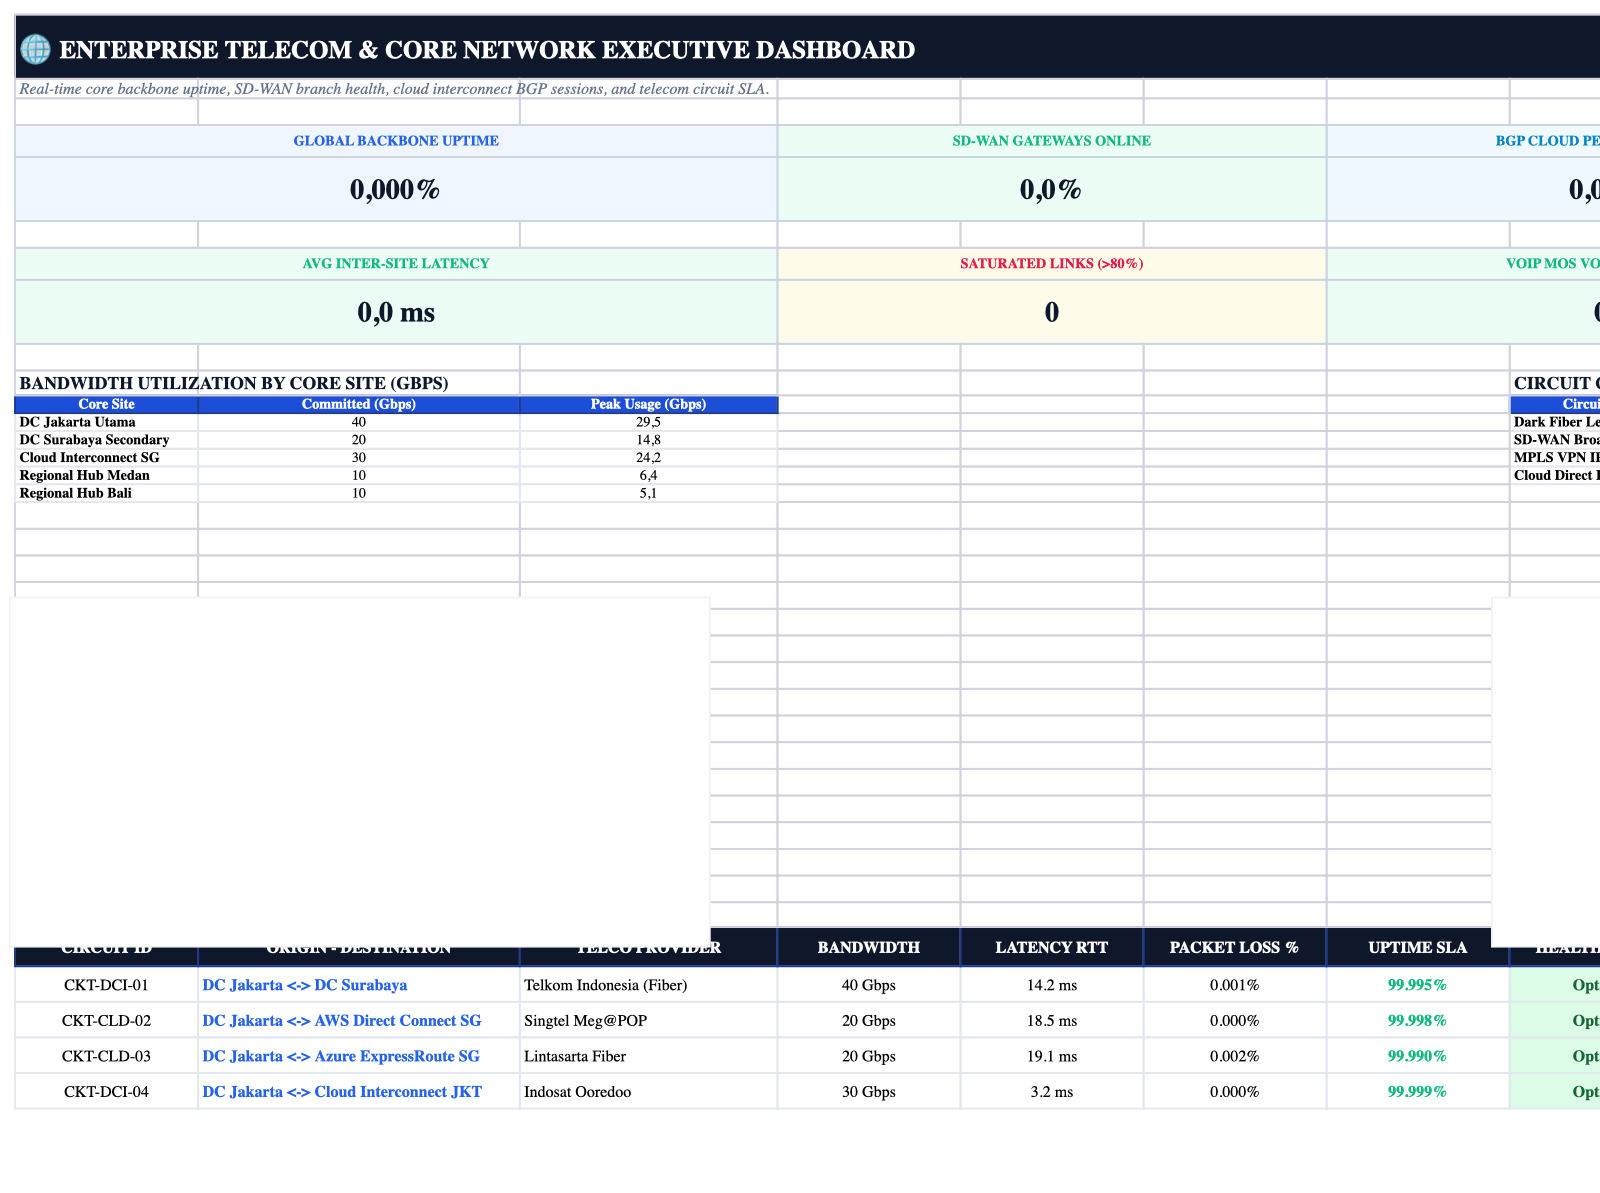Click peak usage value 29,5

coord(648,422)
